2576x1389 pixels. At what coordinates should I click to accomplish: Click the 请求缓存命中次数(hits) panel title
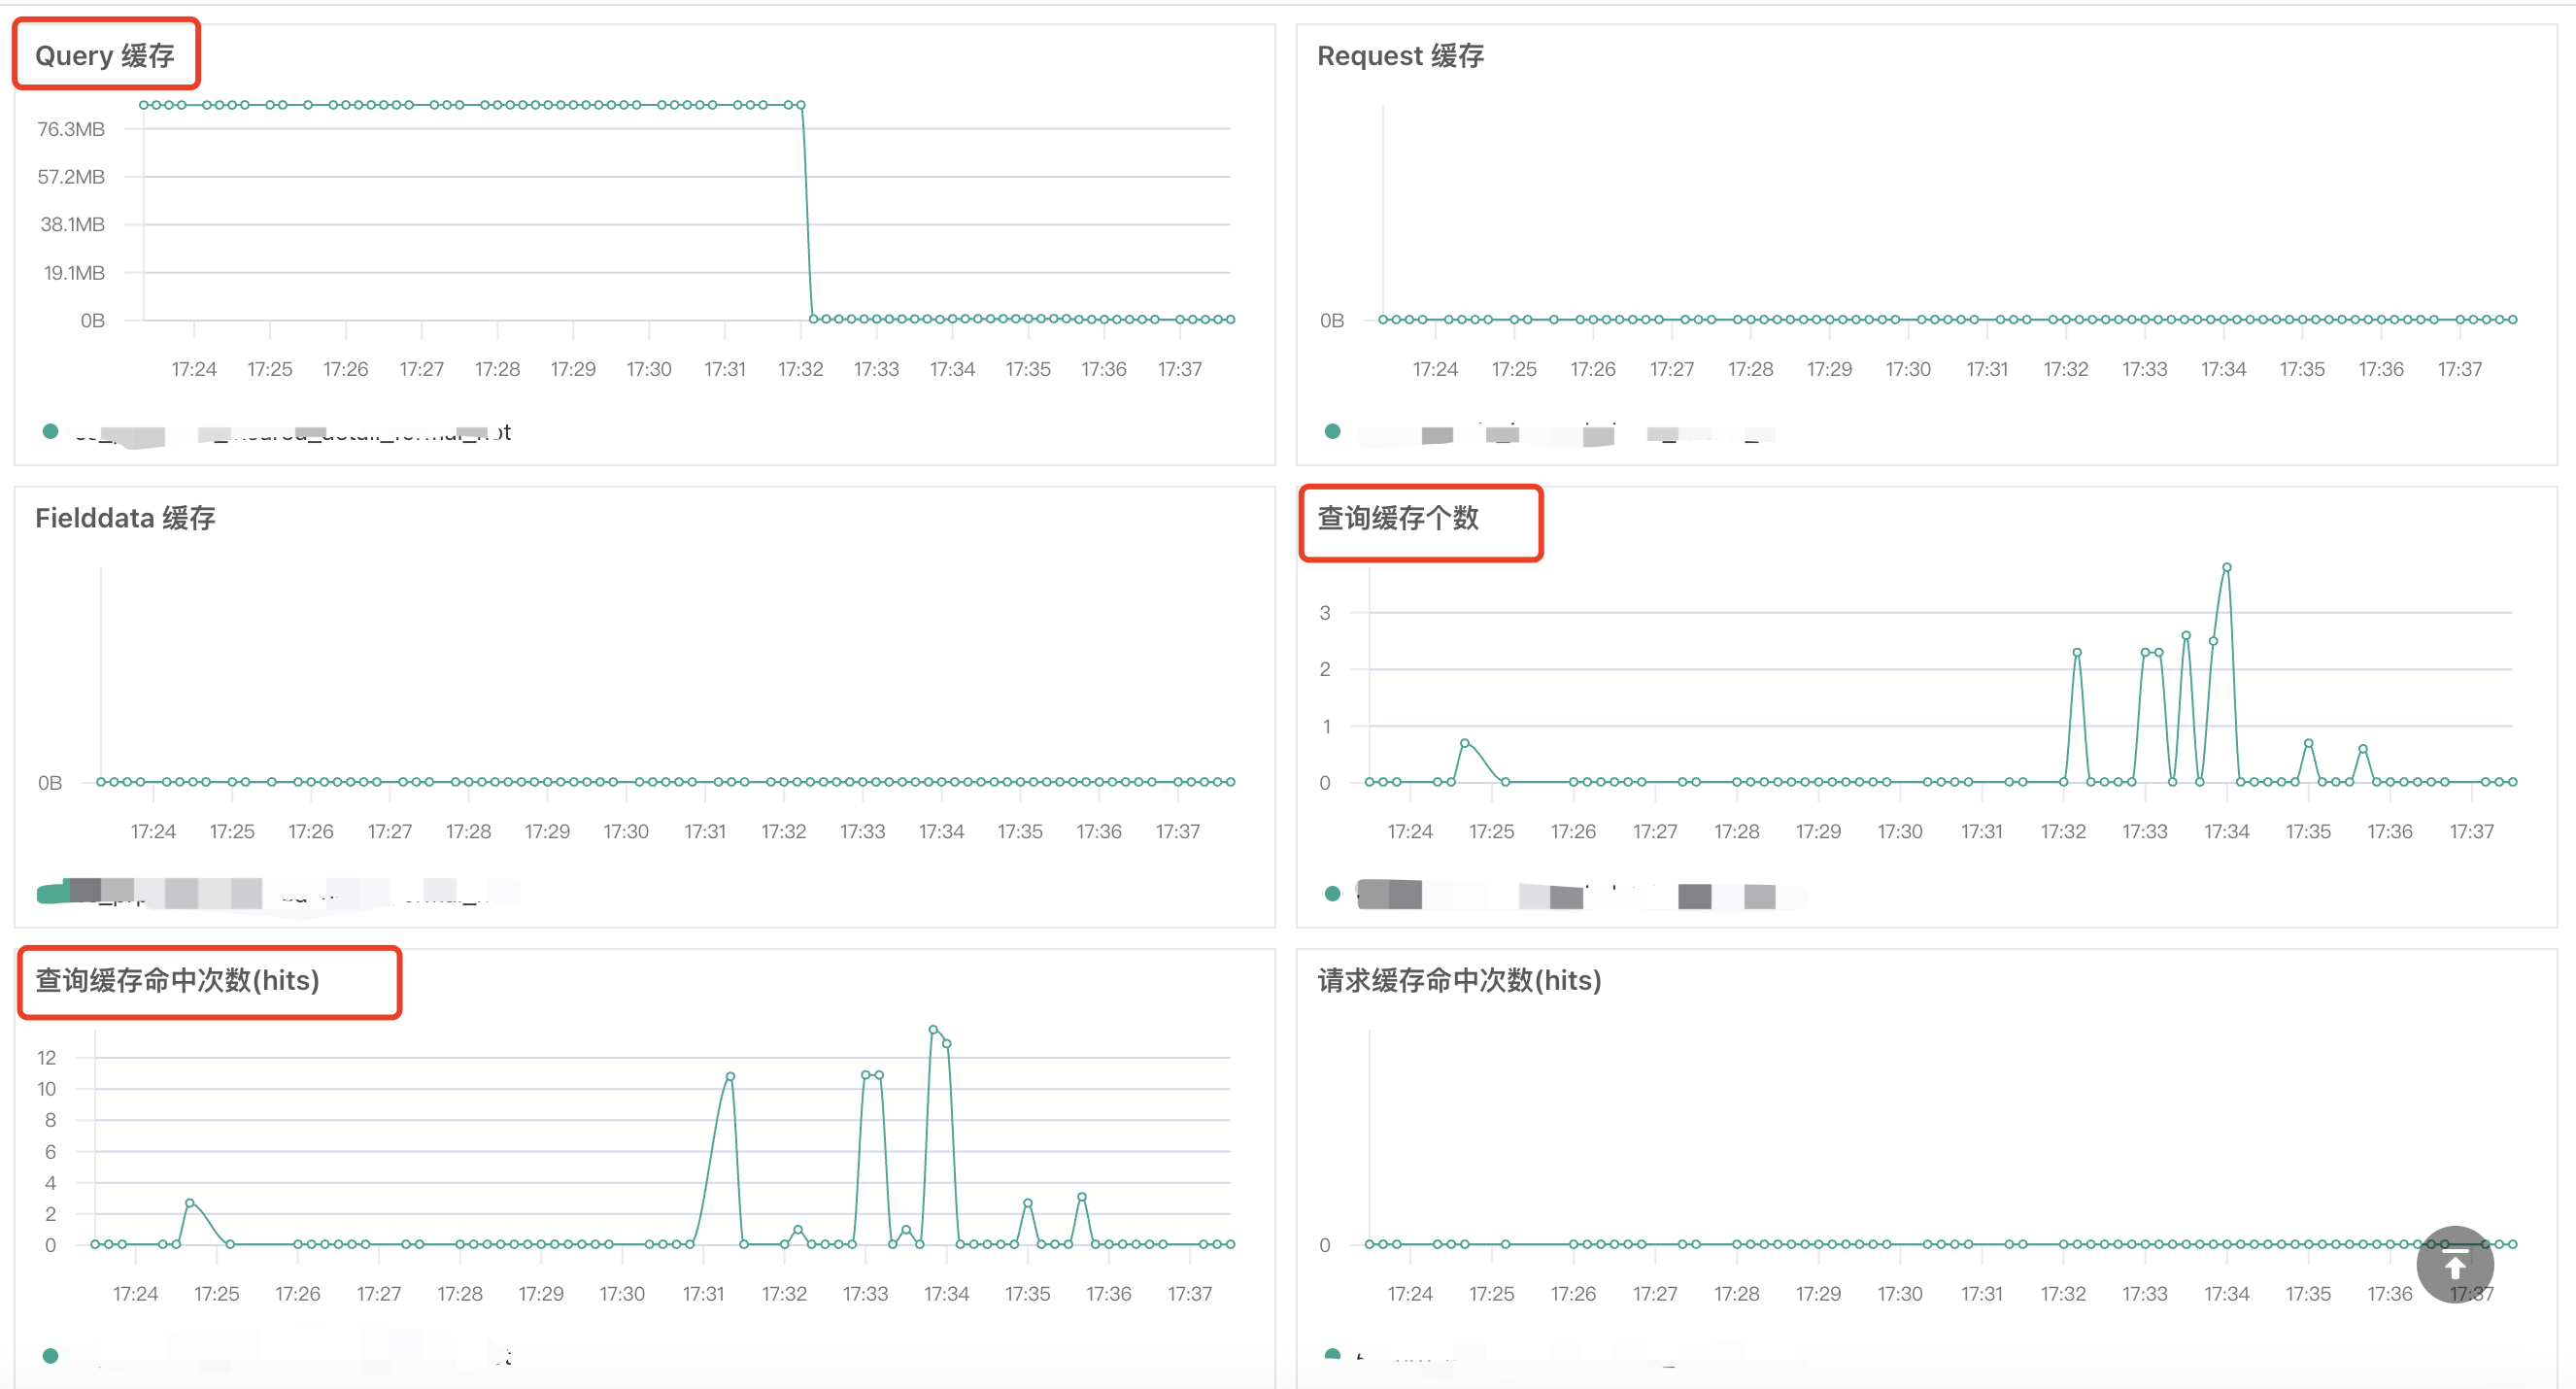tap(1459, 980)
